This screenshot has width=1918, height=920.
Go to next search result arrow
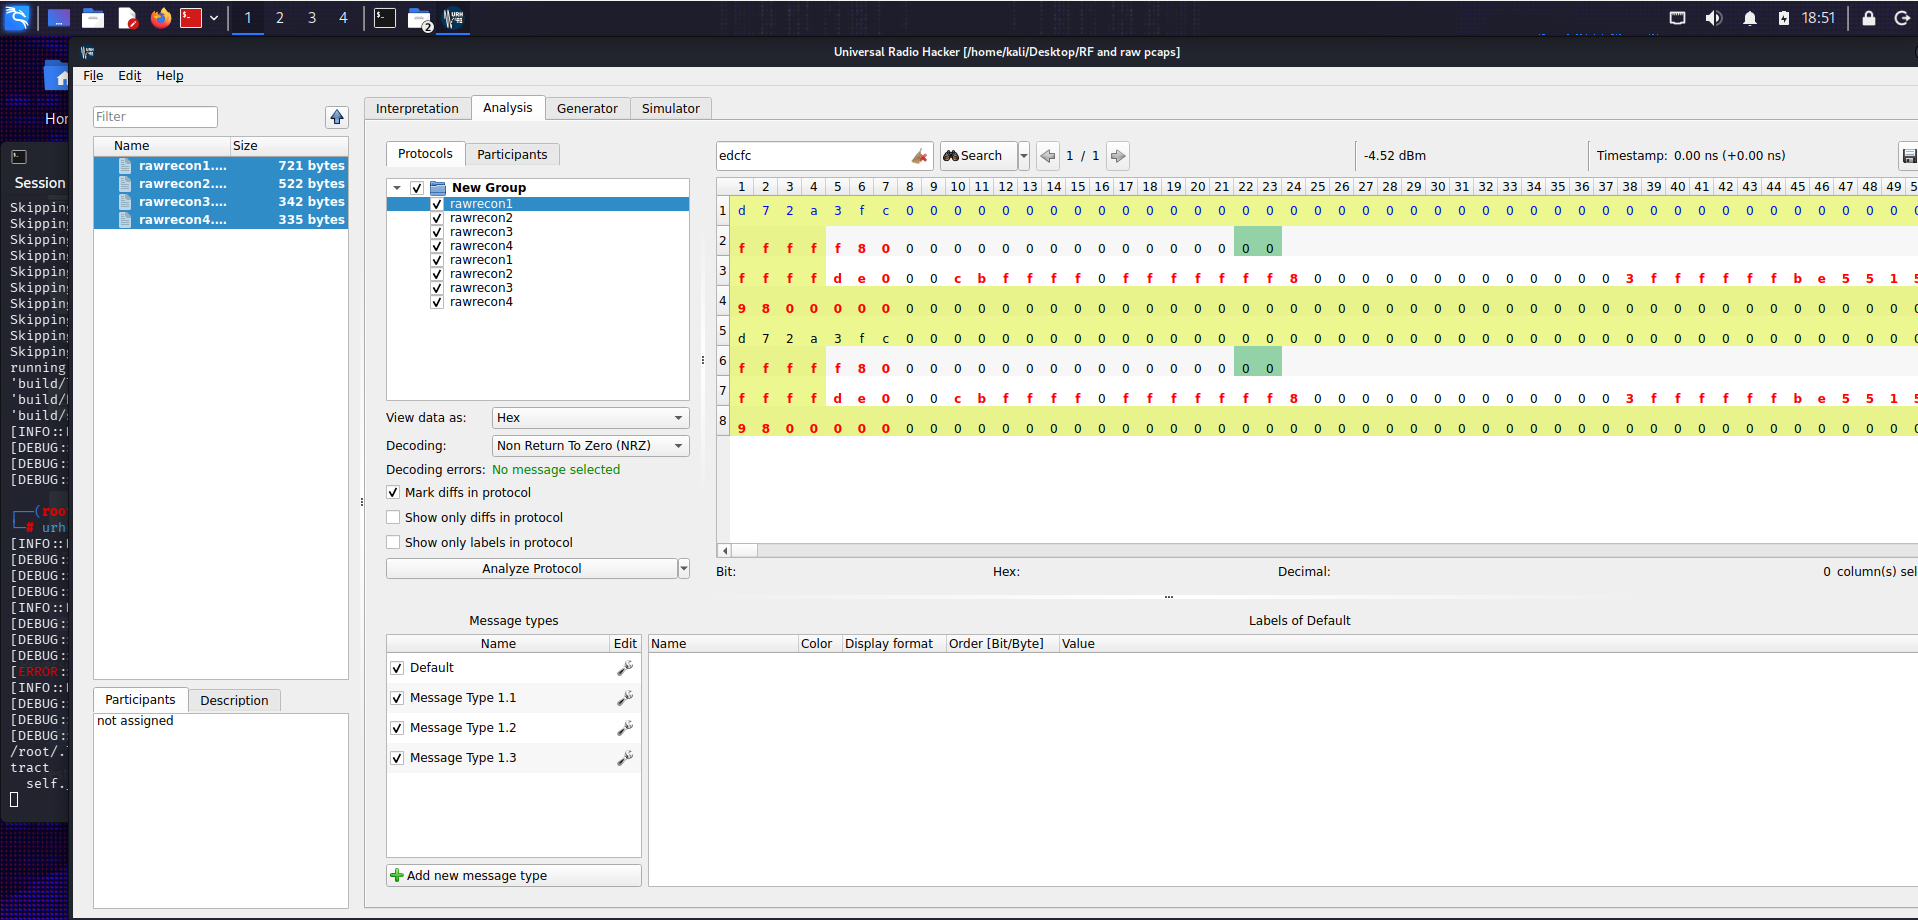[1118, 156]
